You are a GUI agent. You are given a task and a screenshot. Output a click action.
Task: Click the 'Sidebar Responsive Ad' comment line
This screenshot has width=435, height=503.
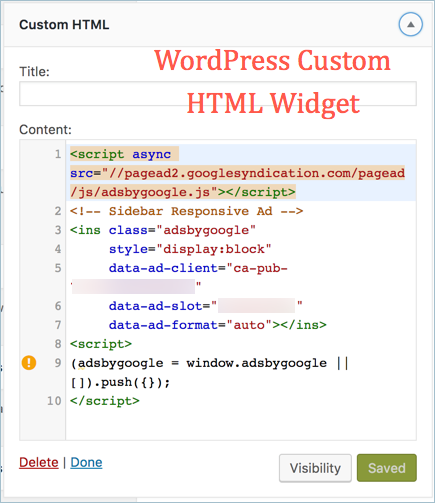point(186,211)
